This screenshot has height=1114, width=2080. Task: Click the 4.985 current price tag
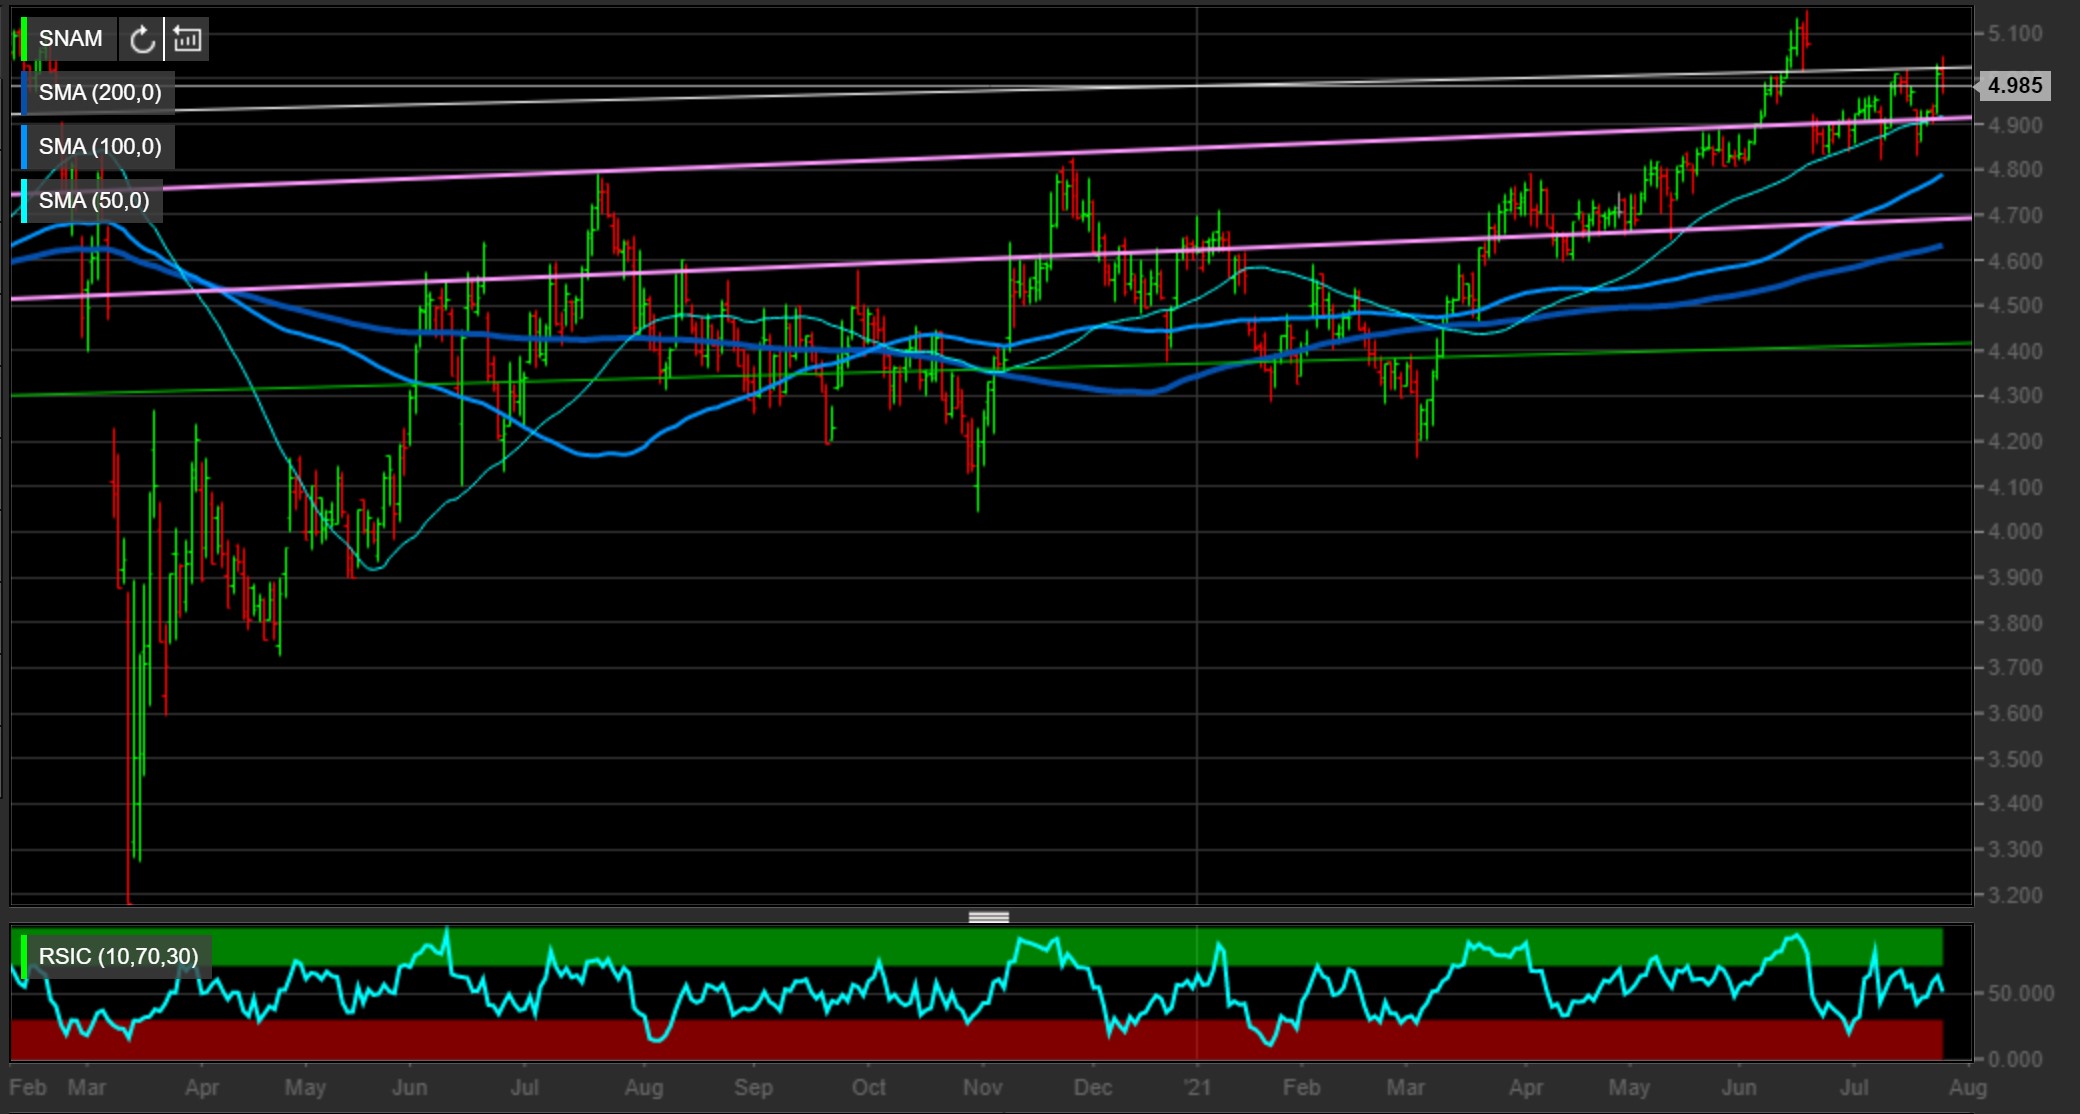point(2014,86)
